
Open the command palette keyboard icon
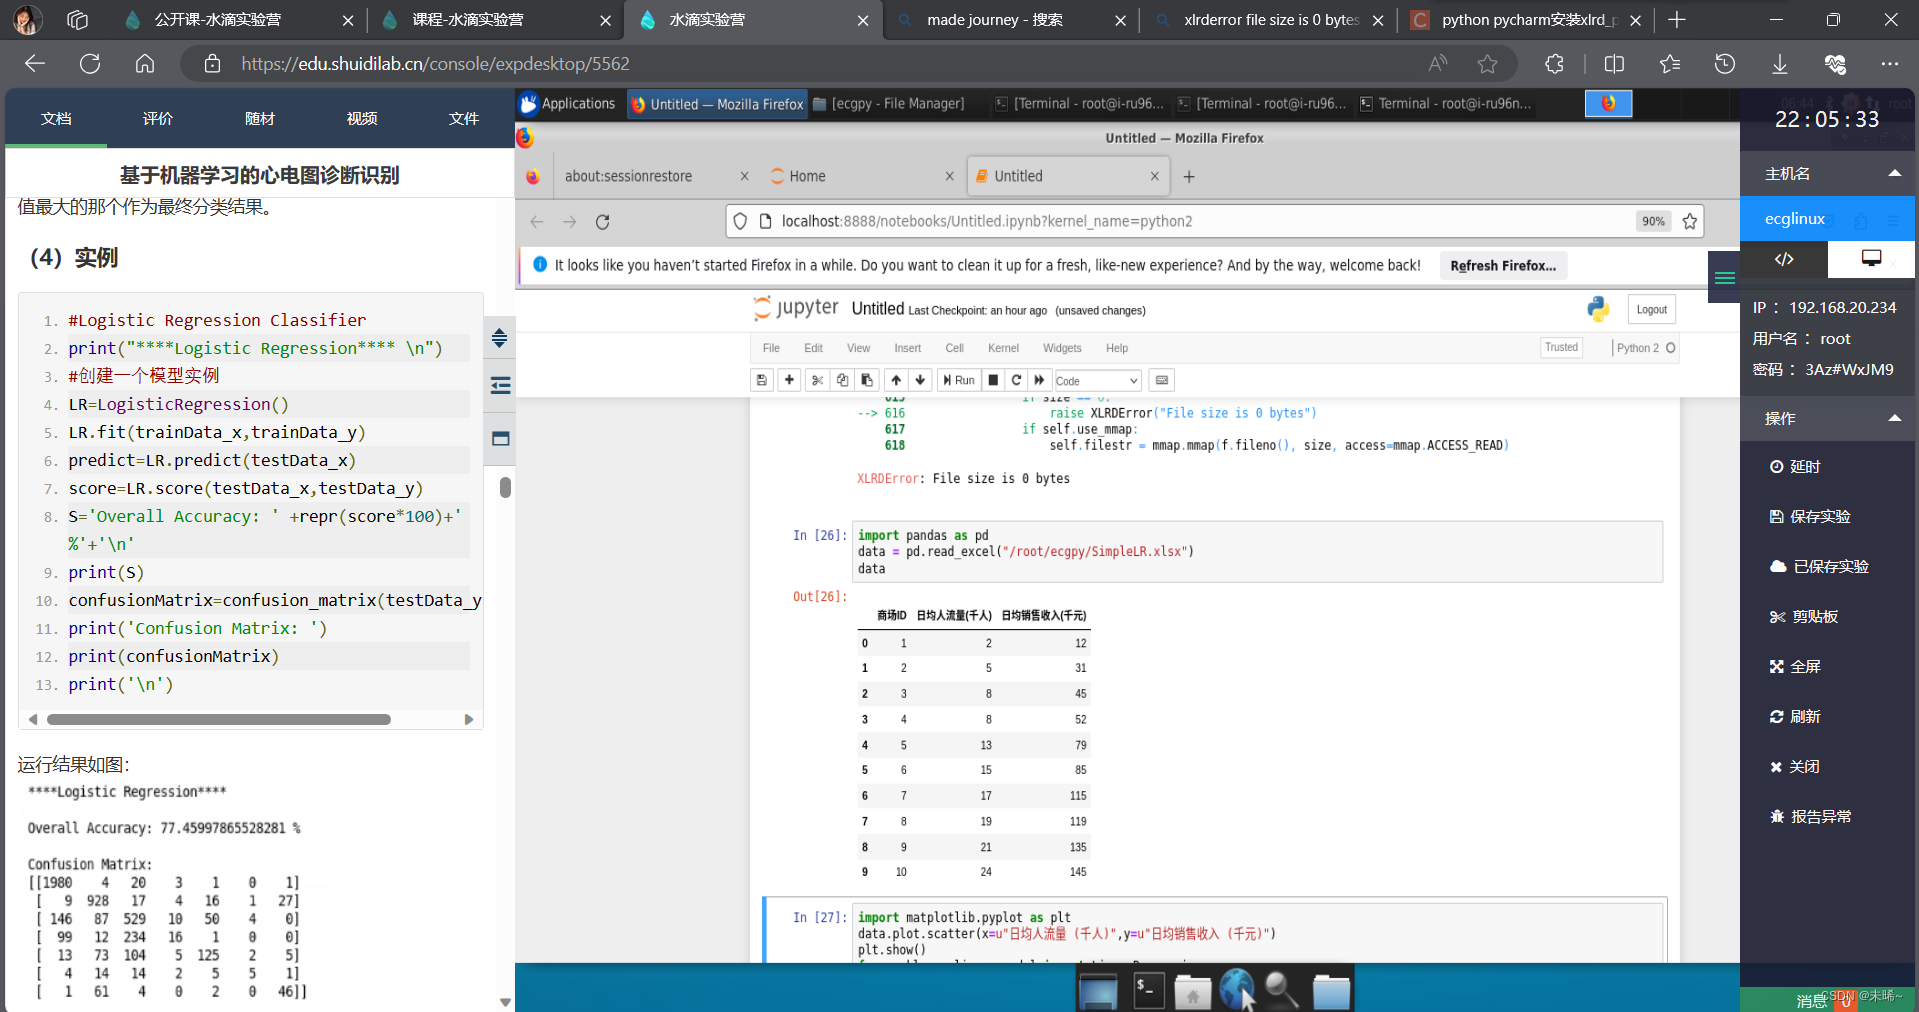tap(1161, 380)
